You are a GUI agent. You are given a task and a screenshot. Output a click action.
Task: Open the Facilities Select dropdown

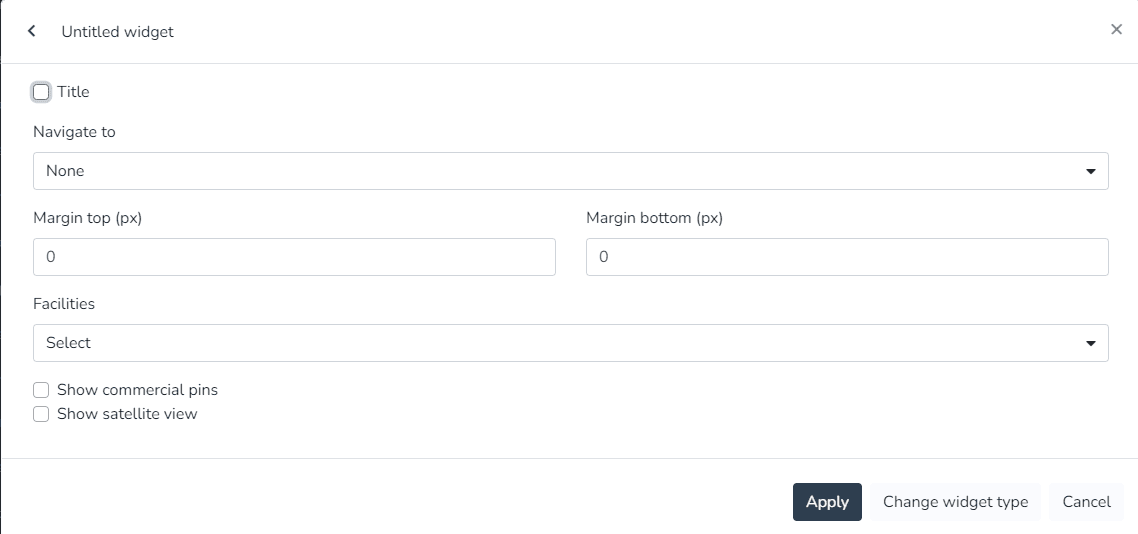click(570, 343)
